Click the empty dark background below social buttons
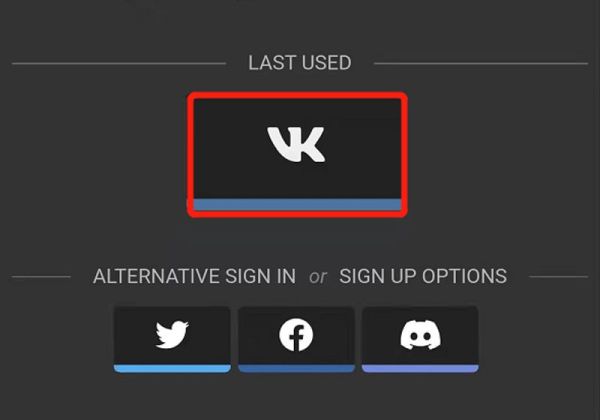Screen dimensions: 600x420 [x=300, y=398]
